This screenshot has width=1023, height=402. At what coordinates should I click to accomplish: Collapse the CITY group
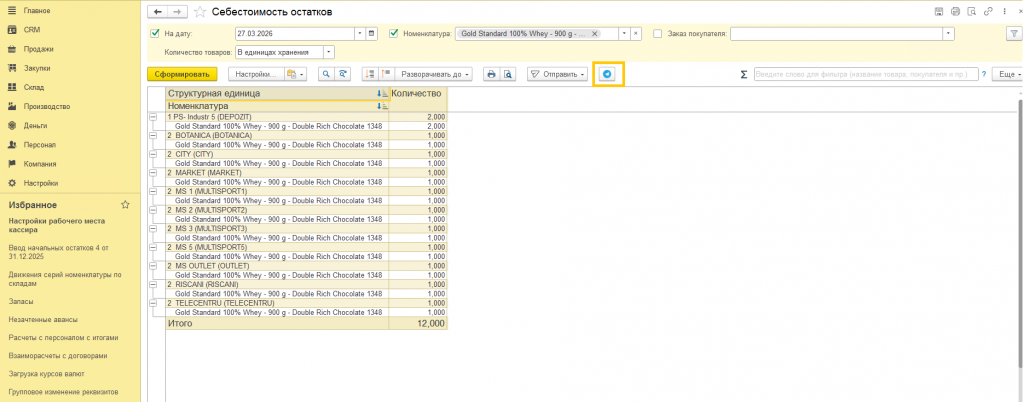153,154
